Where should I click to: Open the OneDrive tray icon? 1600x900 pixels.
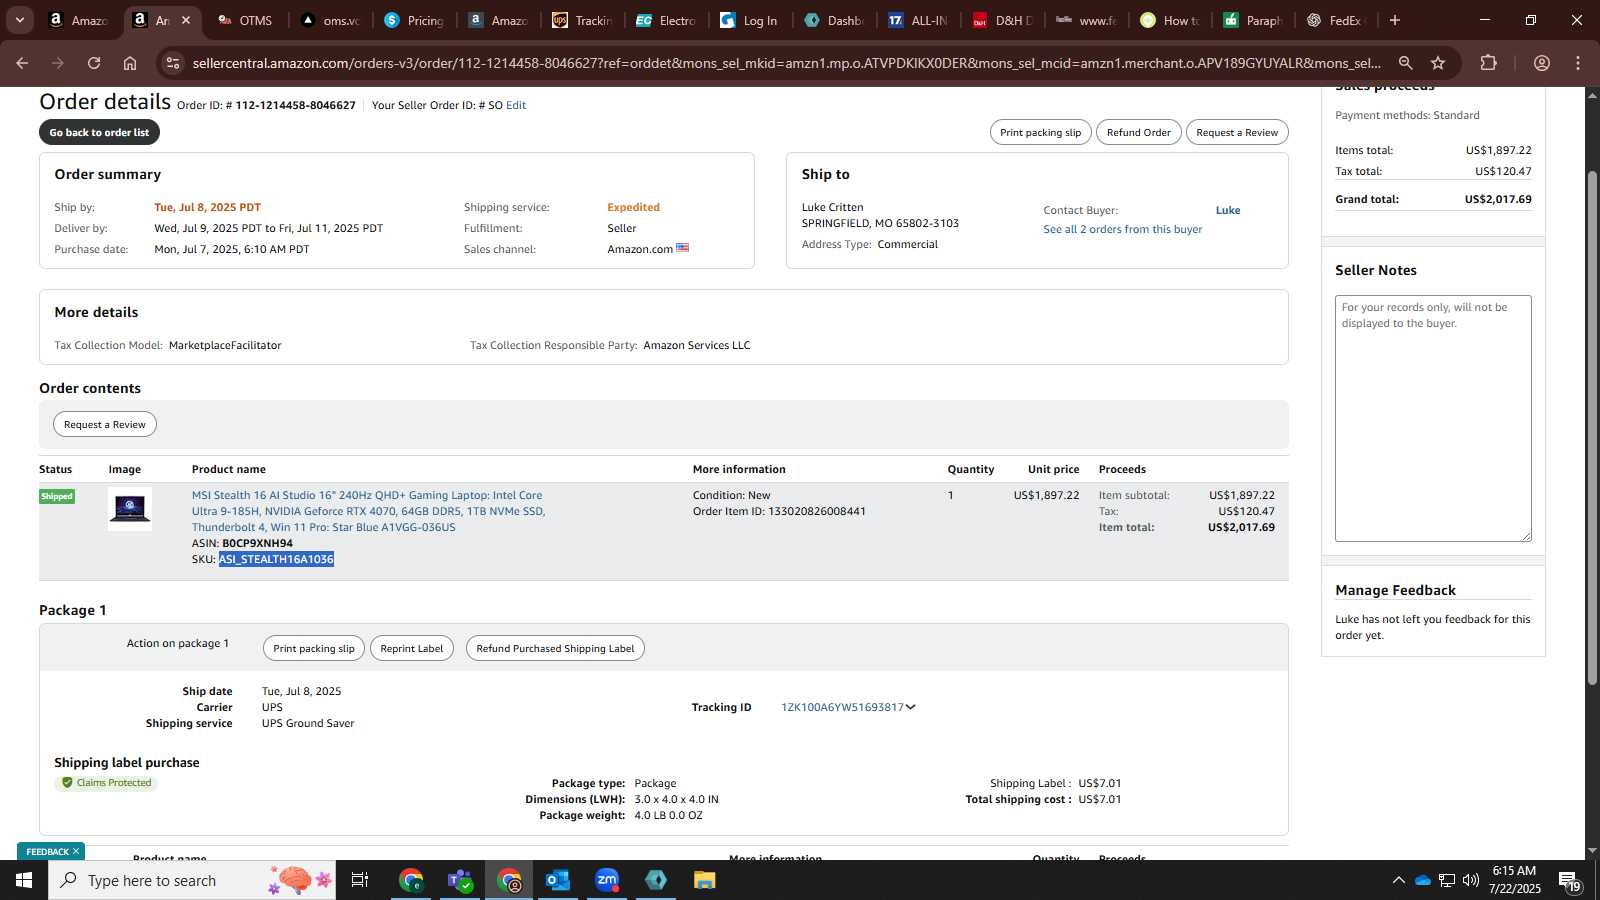1422,880
